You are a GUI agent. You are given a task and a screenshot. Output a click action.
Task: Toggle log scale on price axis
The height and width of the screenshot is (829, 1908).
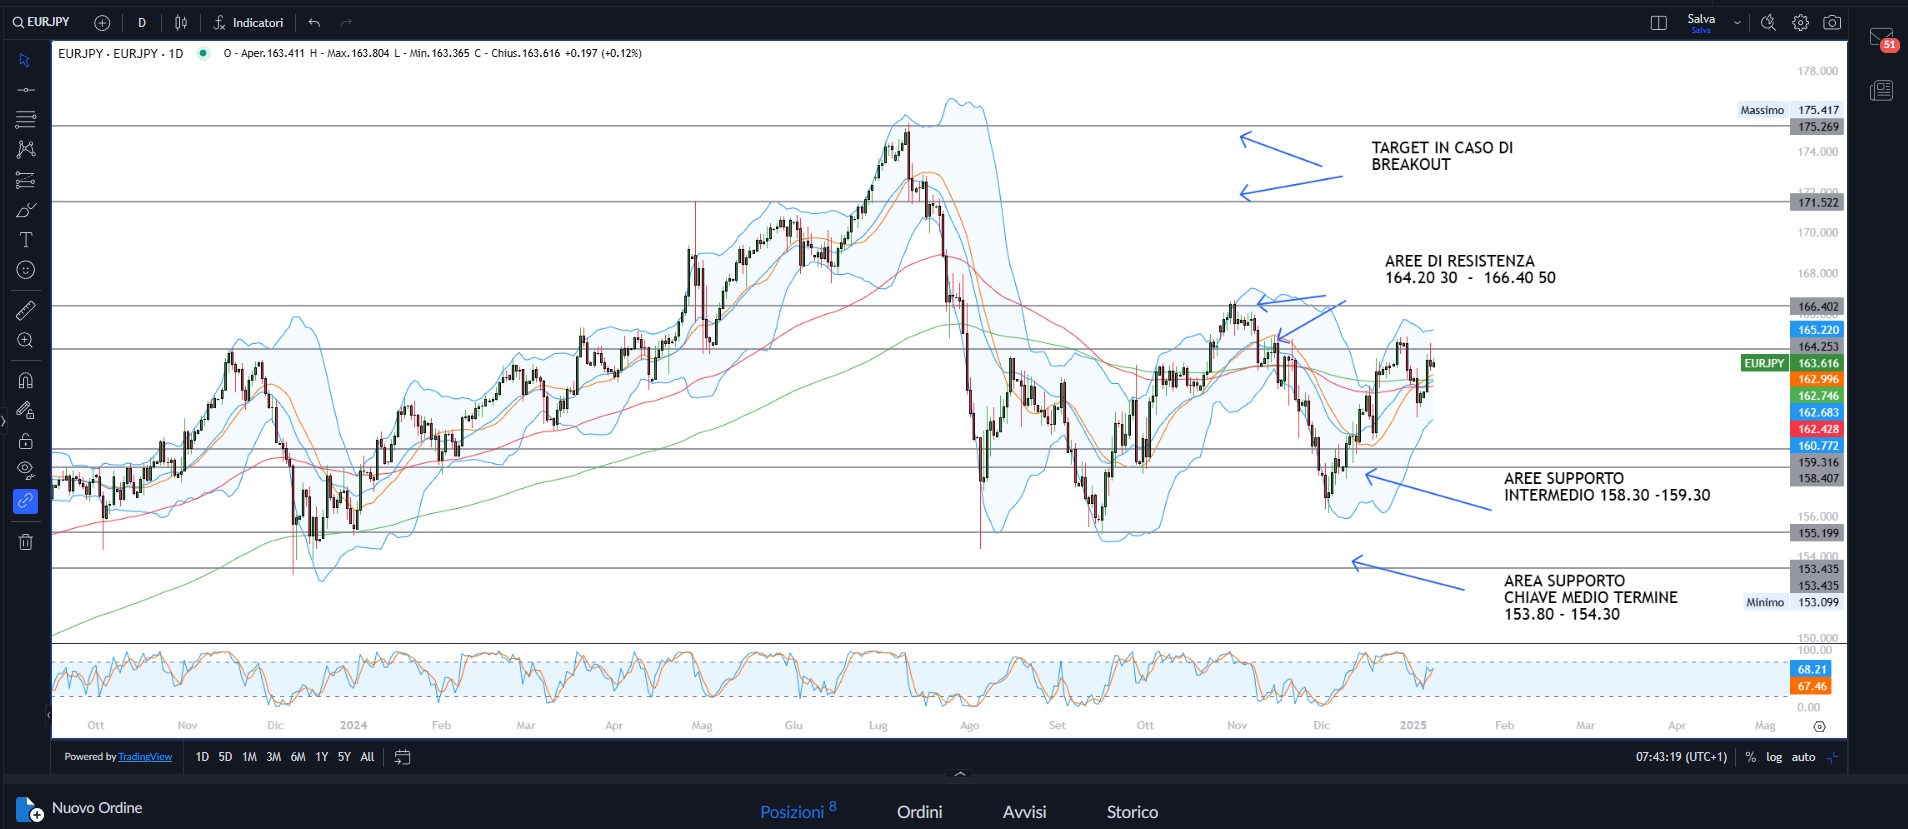[1774, 757]
